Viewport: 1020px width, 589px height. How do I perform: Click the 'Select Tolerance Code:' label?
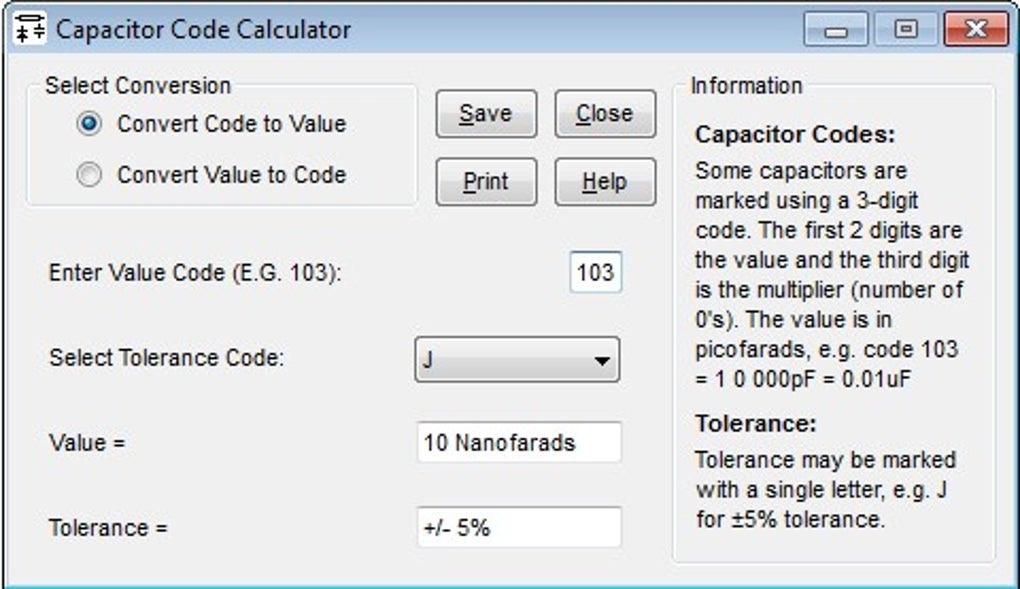(167, 357)
